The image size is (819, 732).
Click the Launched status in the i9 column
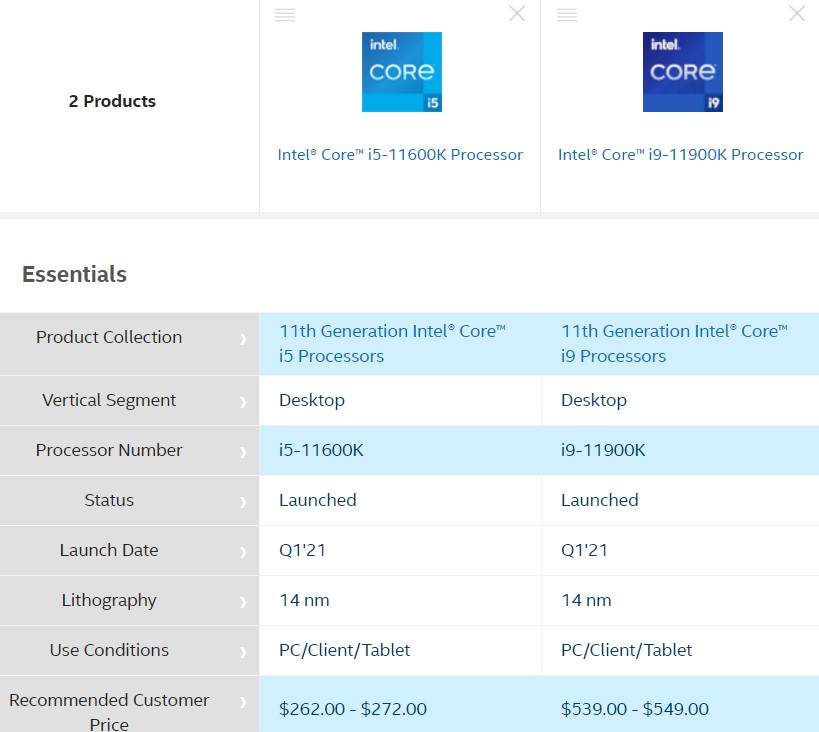coord(600,500)
